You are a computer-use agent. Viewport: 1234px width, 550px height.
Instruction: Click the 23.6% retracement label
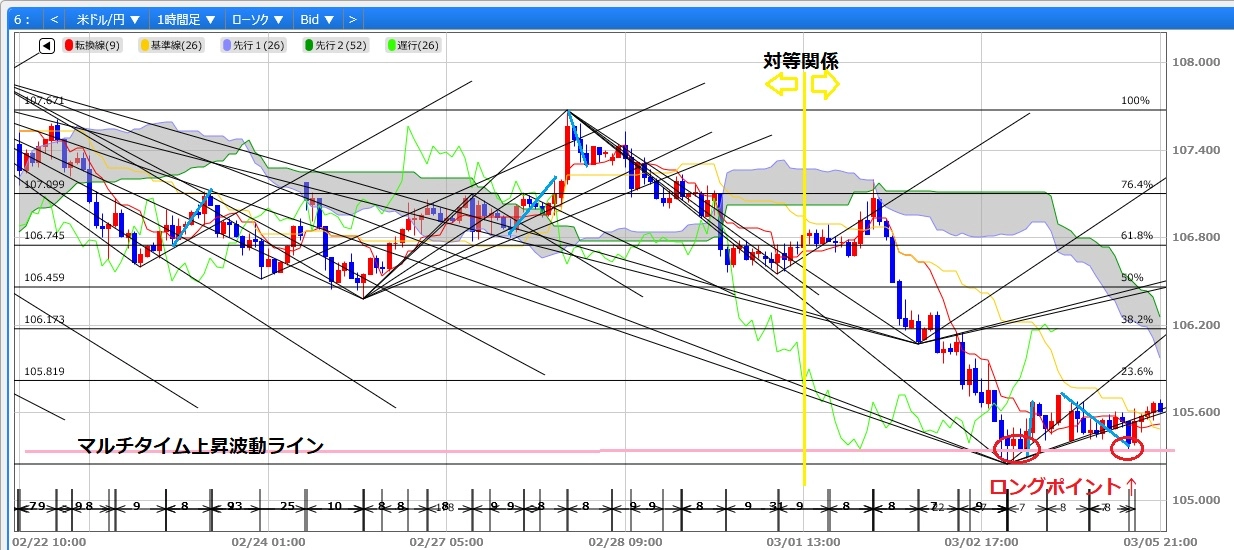[1137, 372]
